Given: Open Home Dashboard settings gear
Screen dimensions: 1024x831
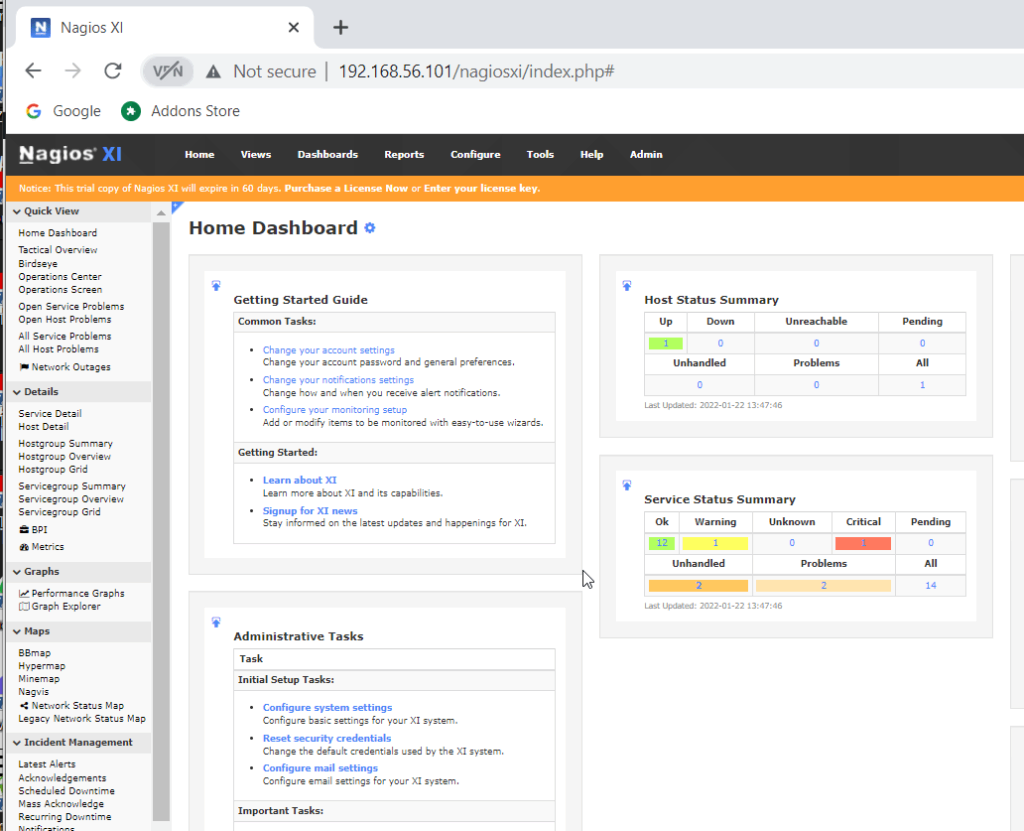Looking at the screenshot, I should pos(370,228).
